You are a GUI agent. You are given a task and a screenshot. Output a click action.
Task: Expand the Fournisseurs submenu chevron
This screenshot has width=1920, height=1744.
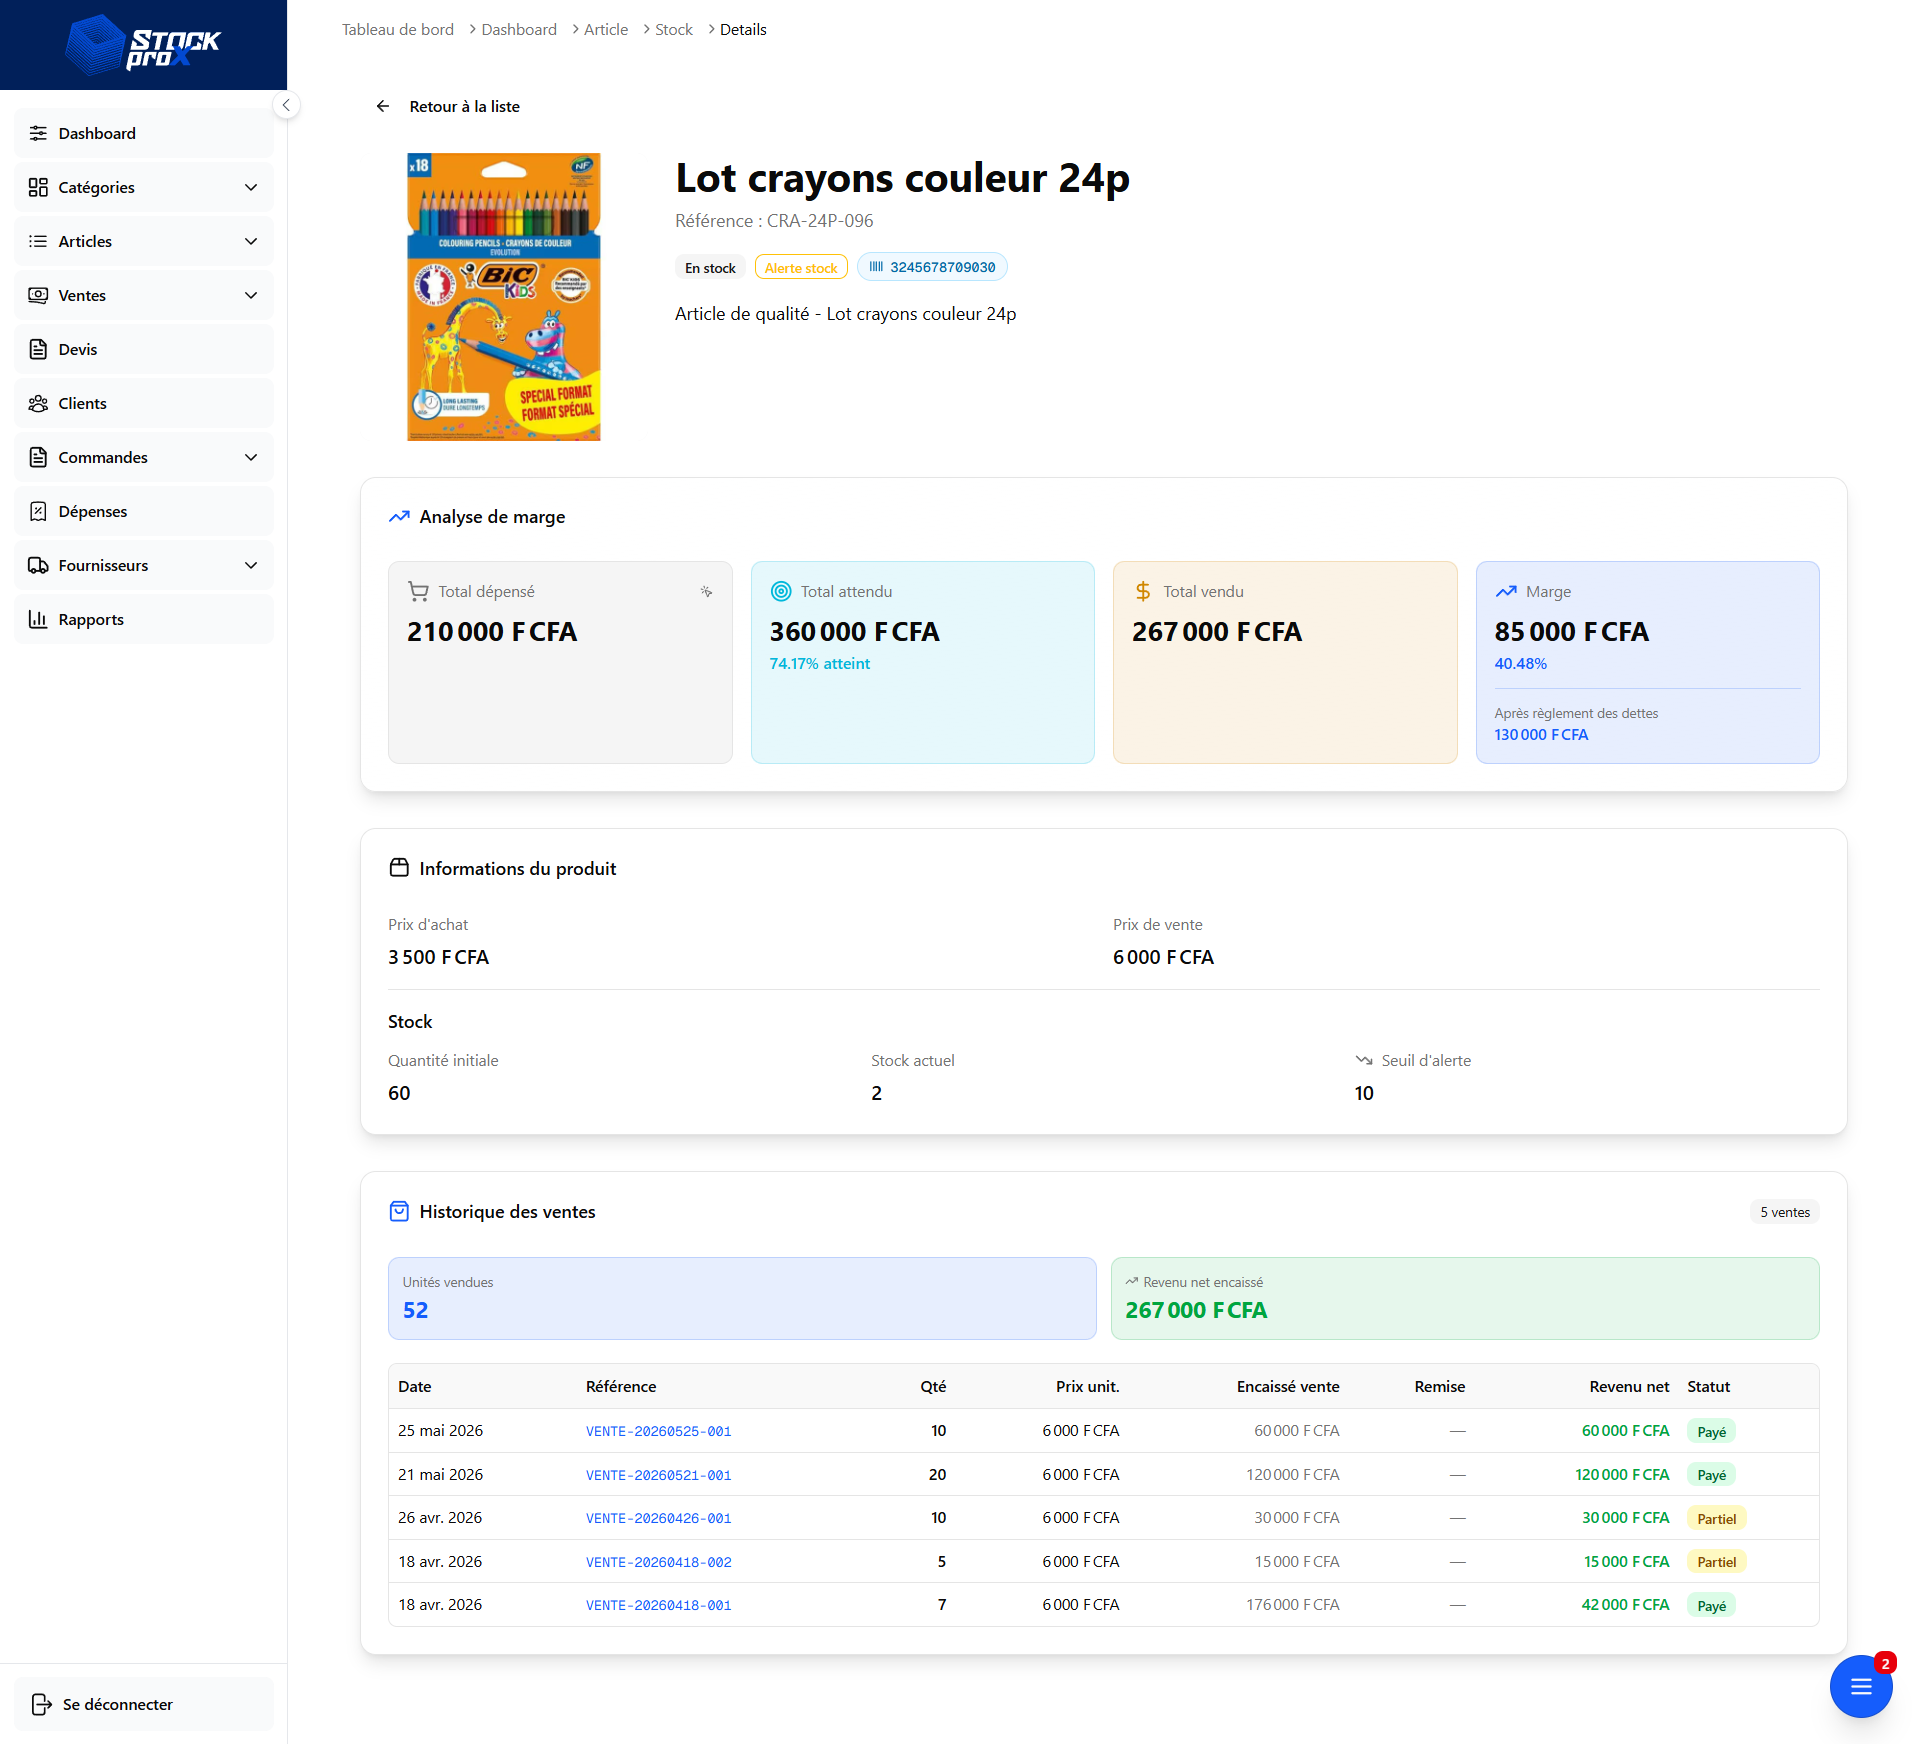pyautogui.click(x=251, y=565)
